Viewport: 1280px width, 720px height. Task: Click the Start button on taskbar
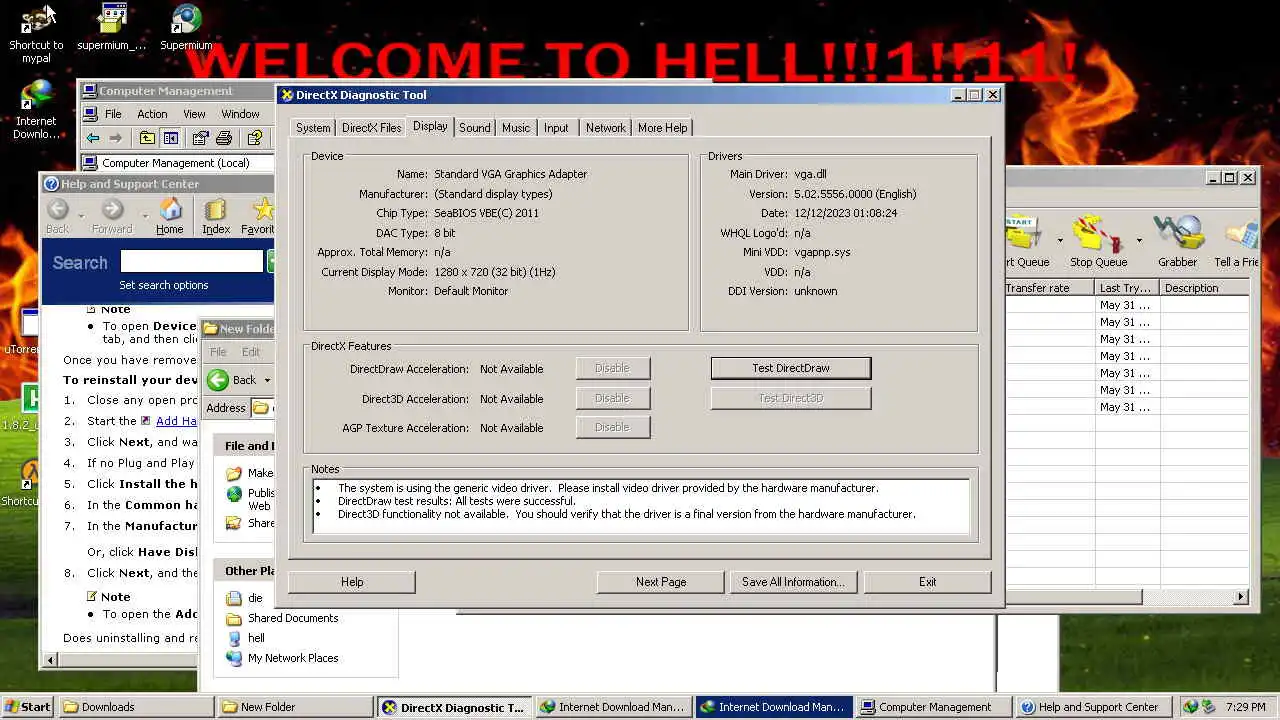(x=27, y=707)
